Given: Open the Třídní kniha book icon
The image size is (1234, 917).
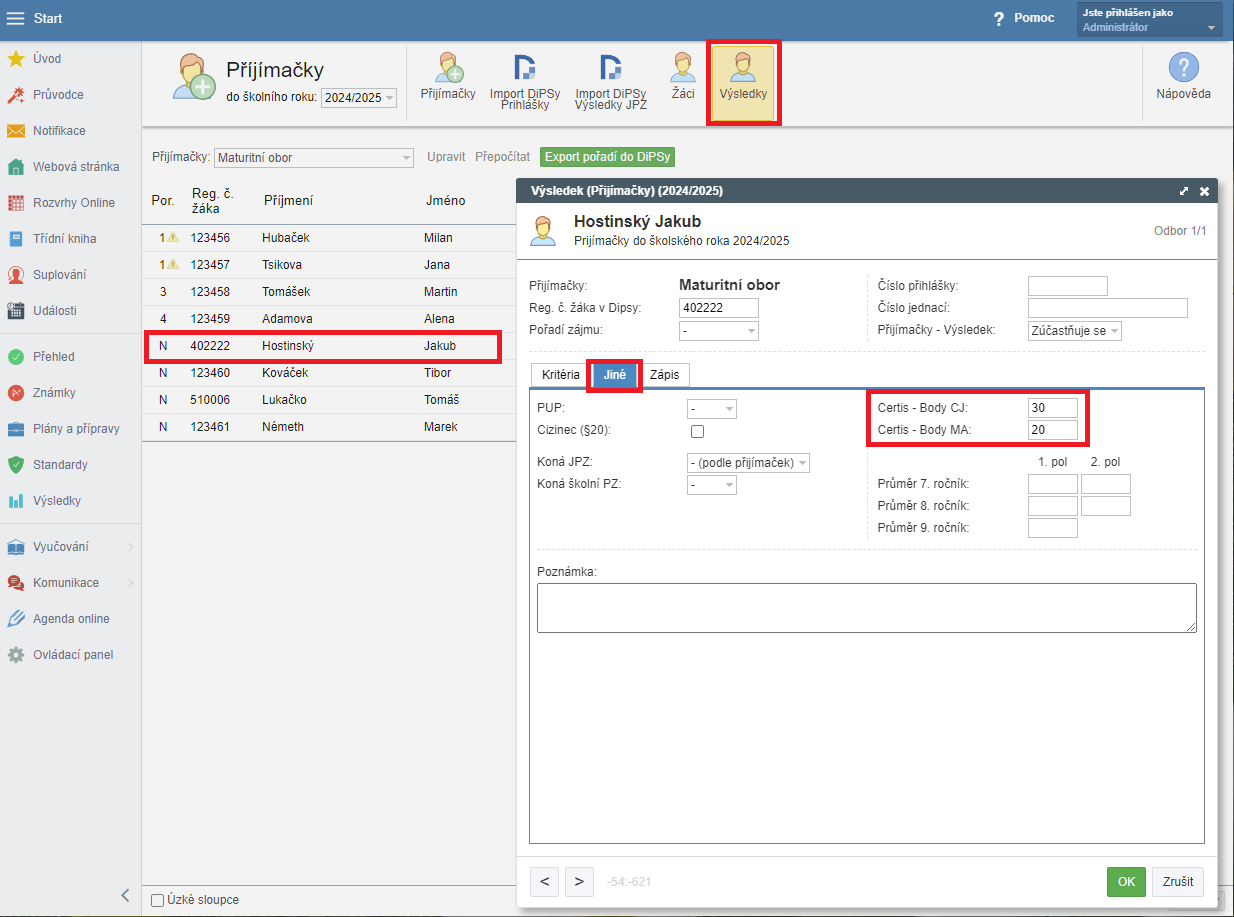Looking at the screenshot, I should 16,239.
